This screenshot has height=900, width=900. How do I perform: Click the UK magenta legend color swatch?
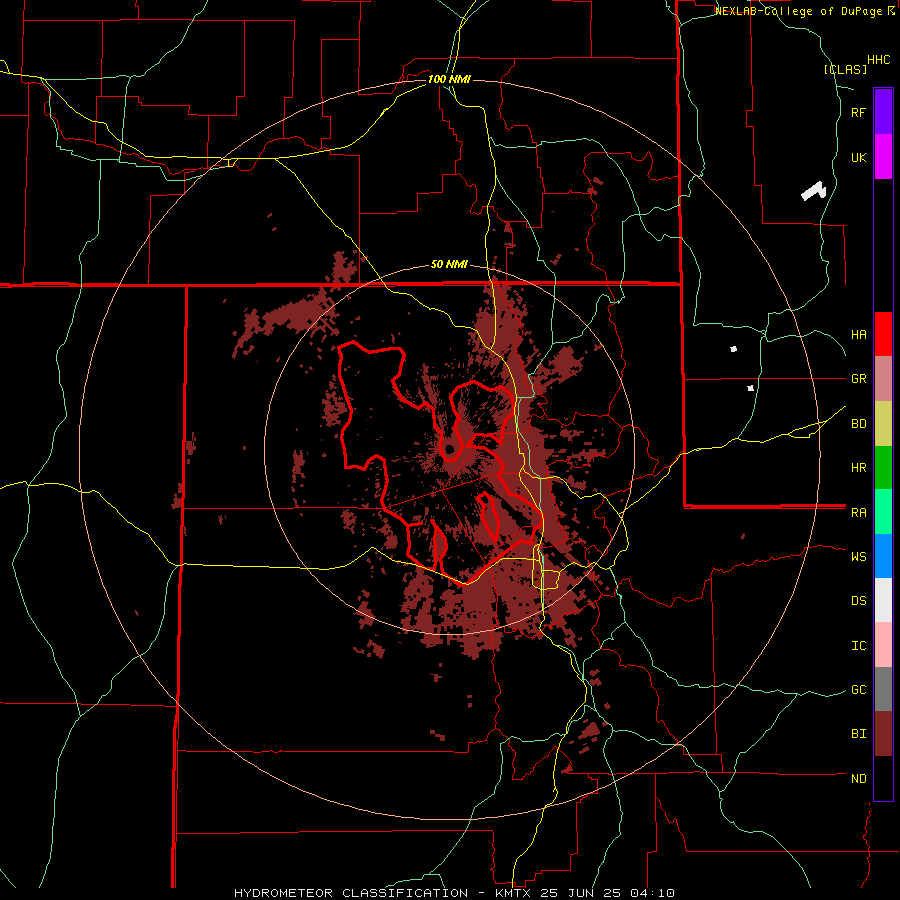click(x=883, y=157)
